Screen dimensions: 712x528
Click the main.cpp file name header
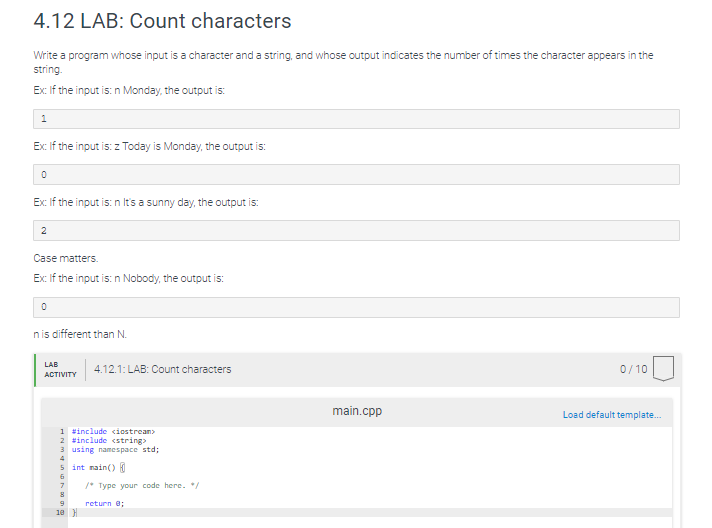357,411
